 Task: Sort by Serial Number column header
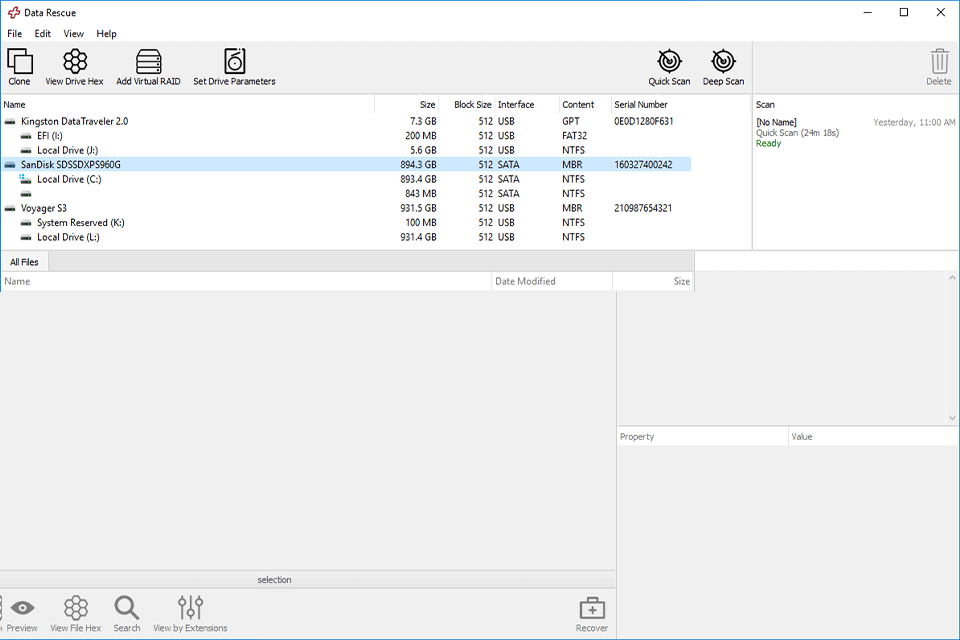(x=681, y=105)
